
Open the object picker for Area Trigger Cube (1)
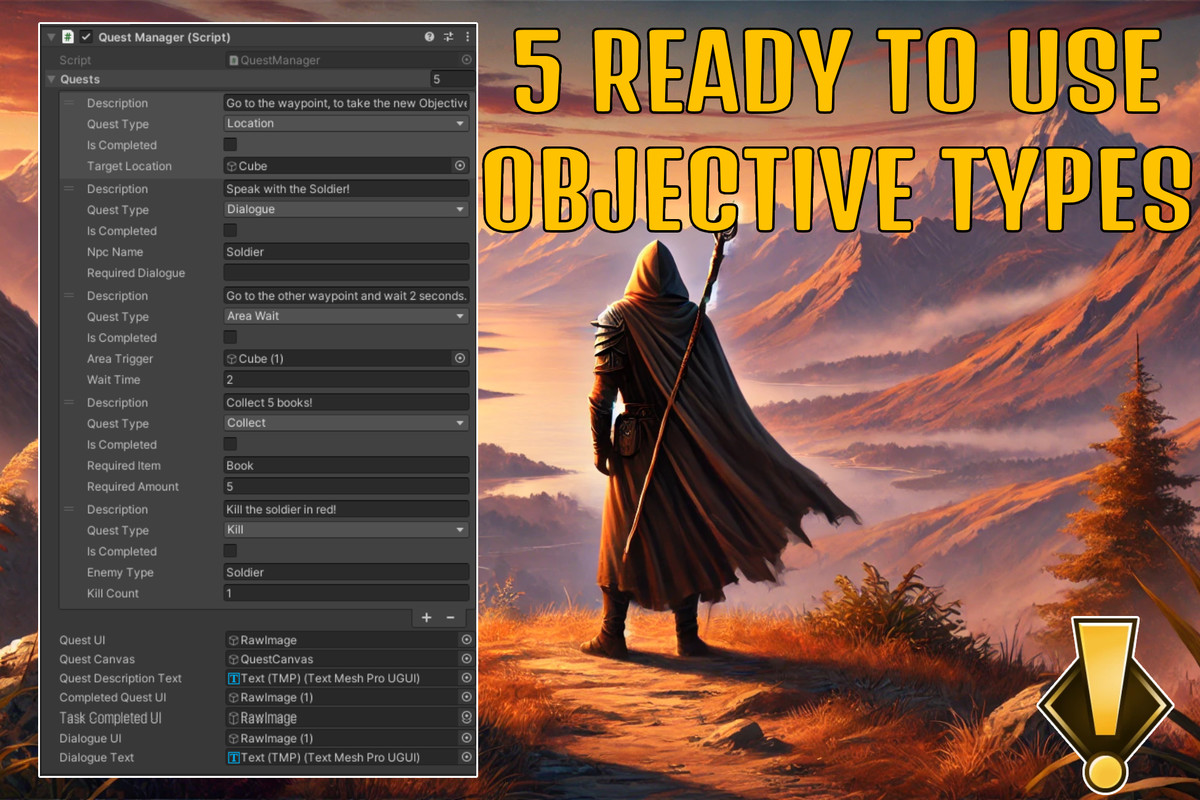click(460, 358)
